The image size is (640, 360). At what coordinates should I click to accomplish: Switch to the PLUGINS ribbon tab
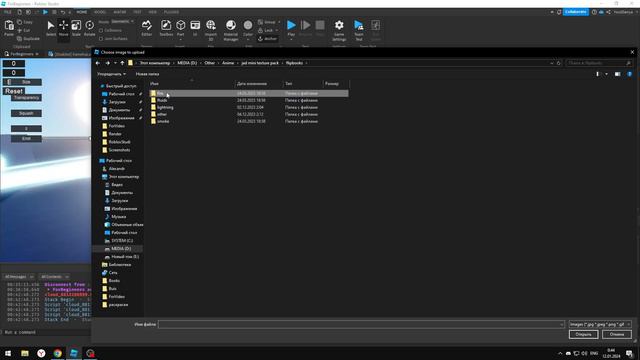pos(171,12)
